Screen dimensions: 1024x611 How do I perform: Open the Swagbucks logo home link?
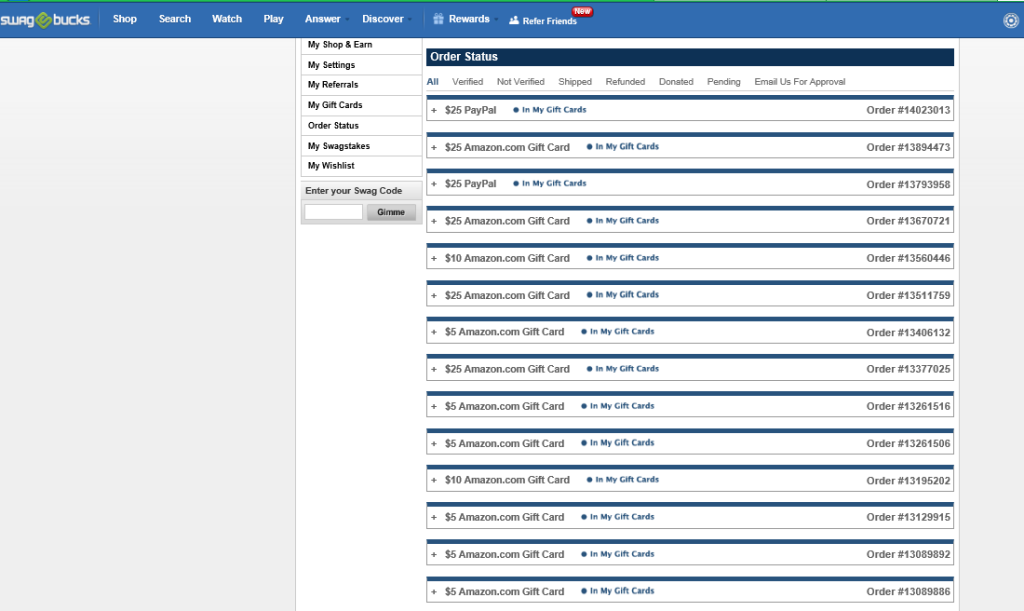coord(45,20)
